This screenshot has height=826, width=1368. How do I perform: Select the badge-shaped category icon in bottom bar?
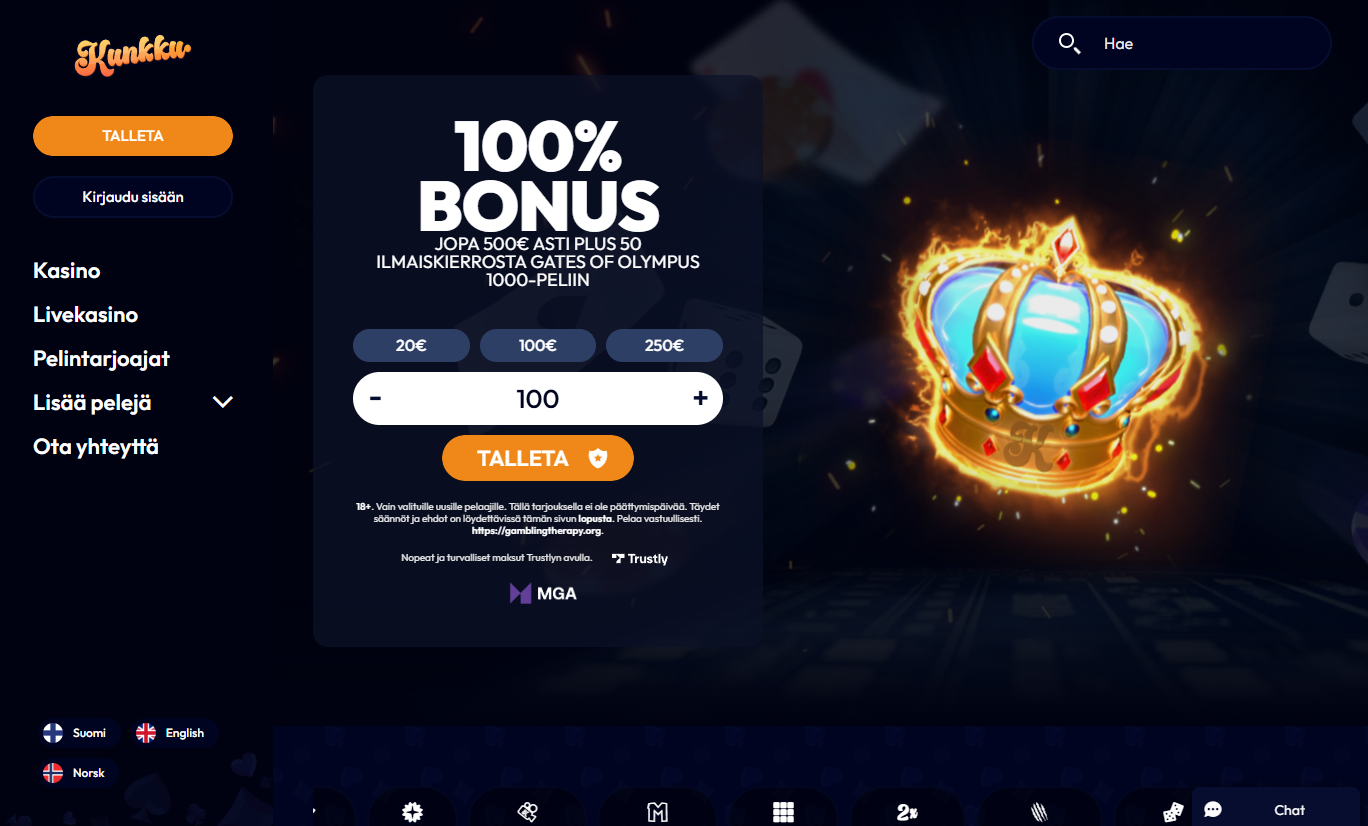tap(412, 812)
